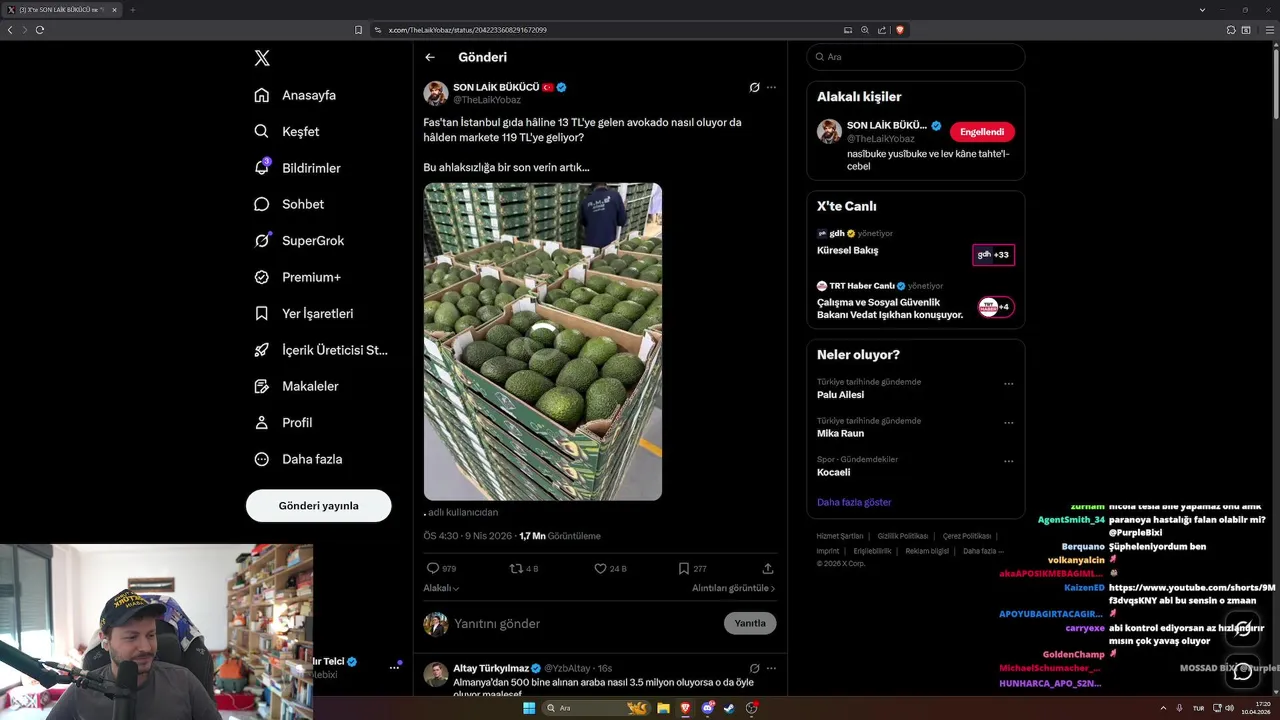
Task: Click the Grok icon on Altay Türkyılmaz reply
Action: [x=755, y=668]
